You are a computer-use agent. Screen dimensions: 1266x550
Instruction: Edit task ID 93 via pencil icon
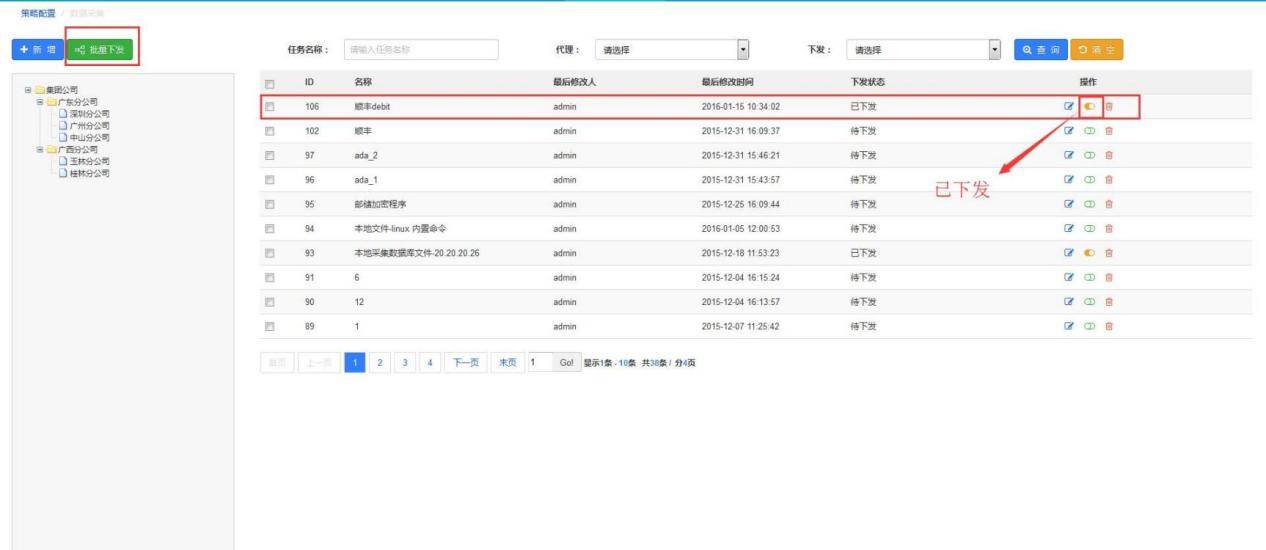[x=1070, y=252]
